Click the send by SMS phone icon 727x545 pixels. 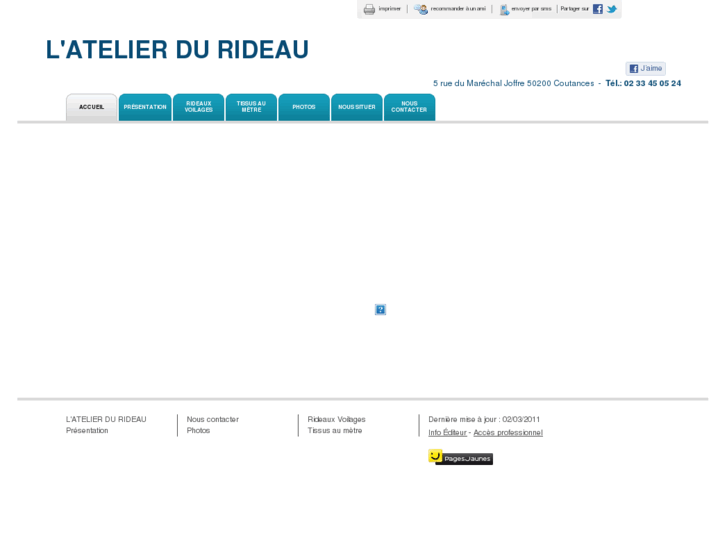pos(504,9)
